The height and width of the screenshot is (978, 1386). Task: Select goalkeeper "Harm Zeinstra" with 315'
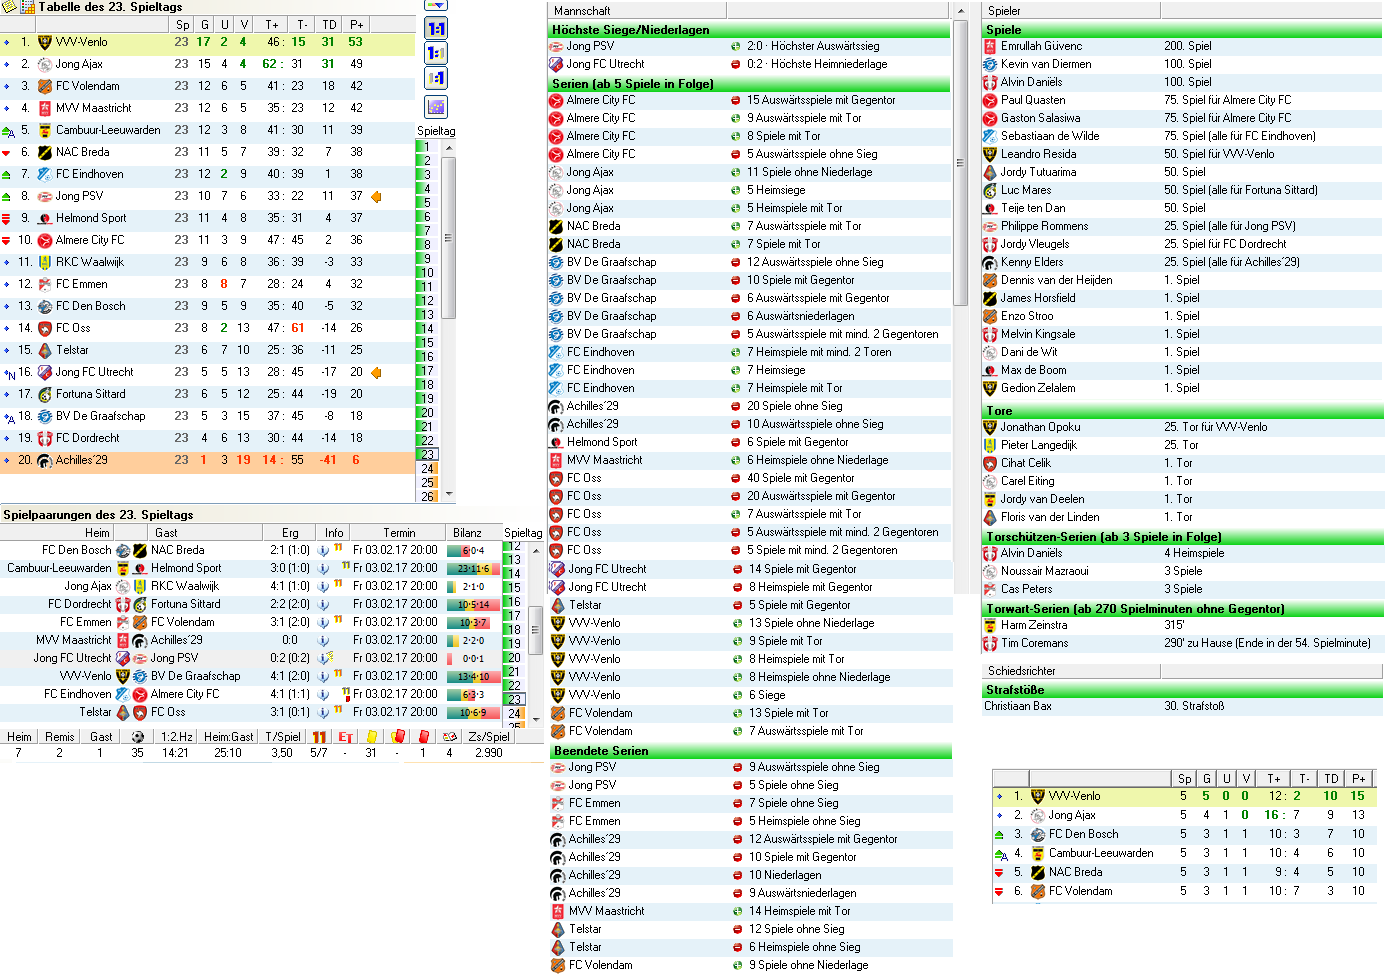pos(1182,625)
